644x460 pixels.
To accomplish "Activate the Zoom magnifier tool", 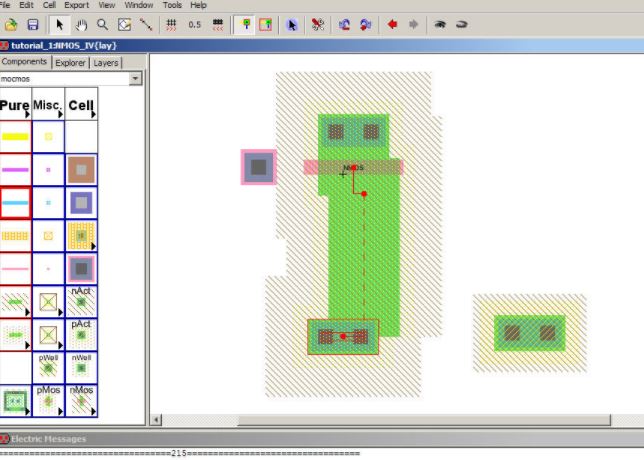I will coord(103,24).
